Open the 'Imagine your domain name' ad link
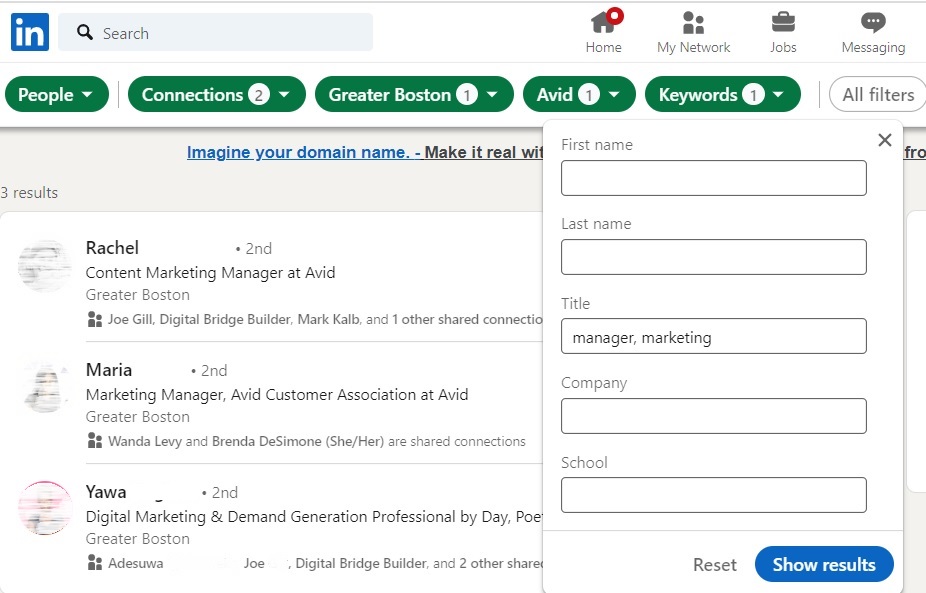 297,153
